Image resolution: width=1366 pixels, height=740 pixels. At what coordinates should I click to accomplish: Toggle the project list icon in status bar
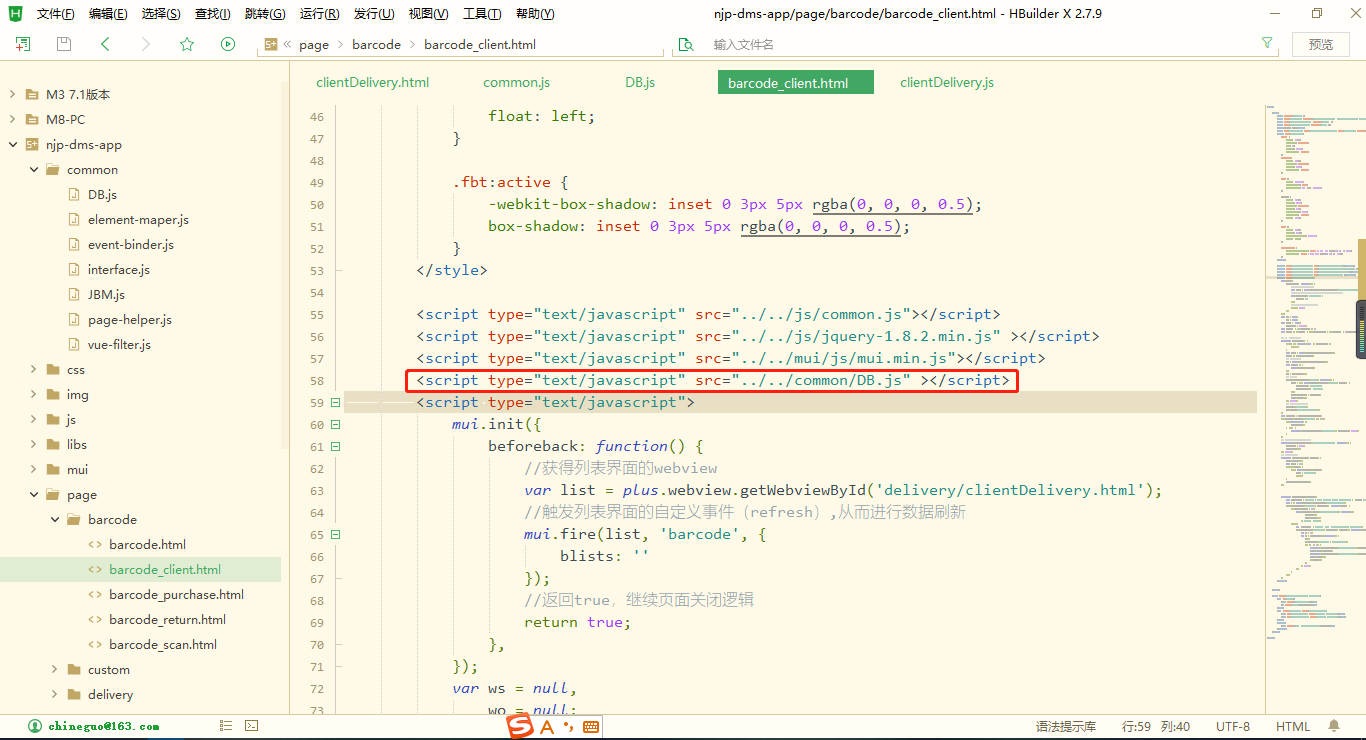[x=226, y=726]
